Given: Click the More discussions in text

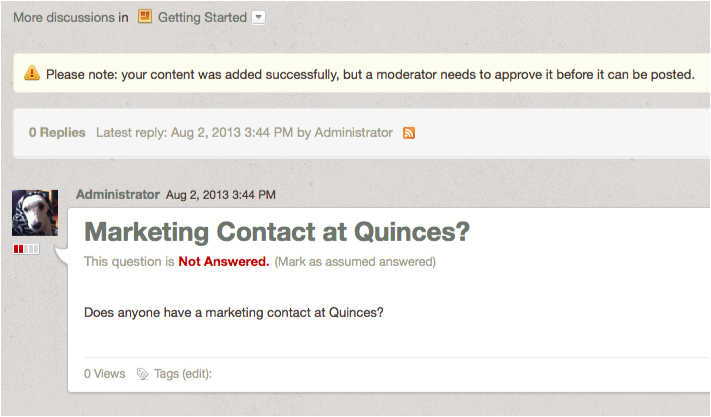Looking at the screenshot, I should [71, 17].
